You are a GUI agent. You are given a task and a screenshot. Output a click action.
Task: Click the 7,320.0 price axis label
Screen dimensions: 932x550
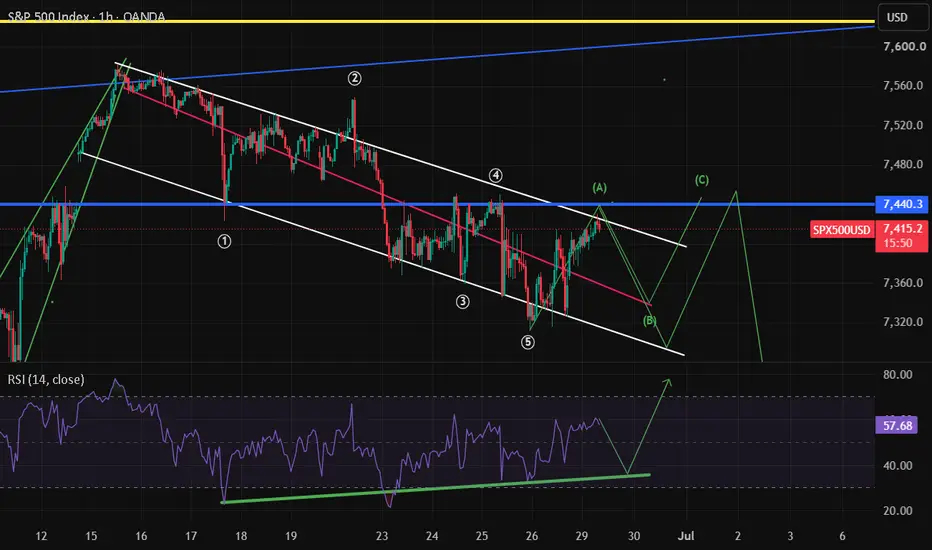(903, 322)
